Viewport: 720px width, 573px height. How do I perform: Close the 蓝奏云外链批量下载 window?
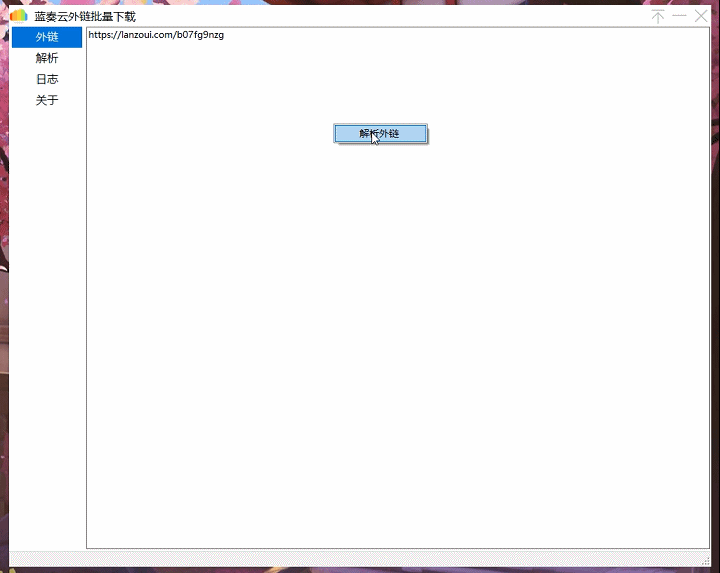click(x=701, y=16)
